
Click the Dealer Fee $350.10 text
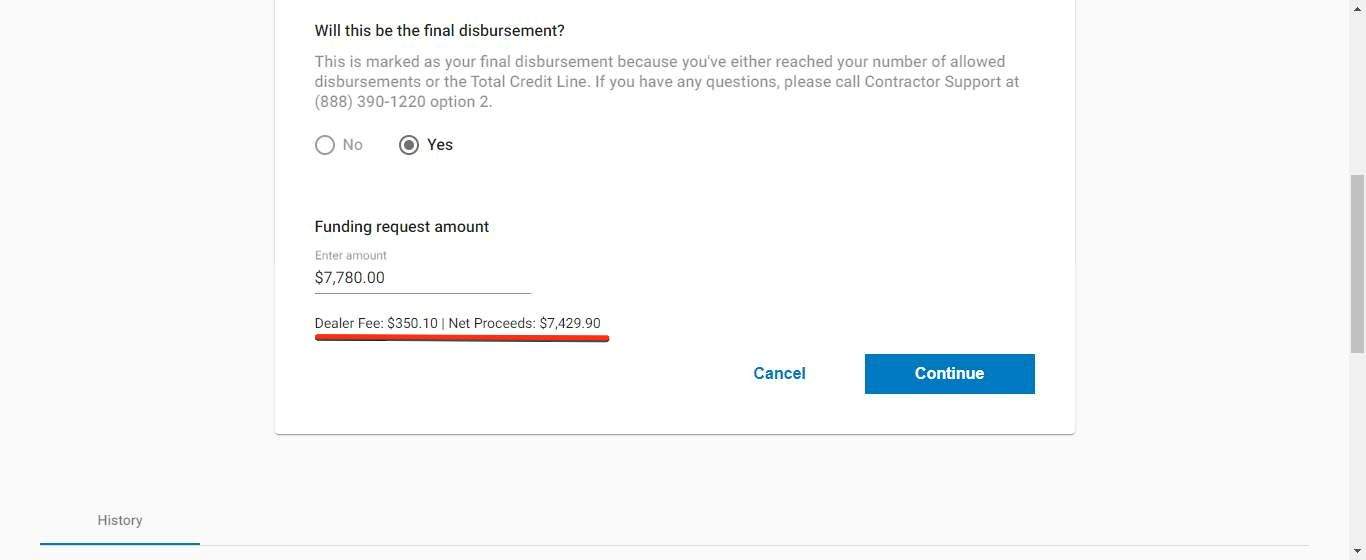coord(376,323)
